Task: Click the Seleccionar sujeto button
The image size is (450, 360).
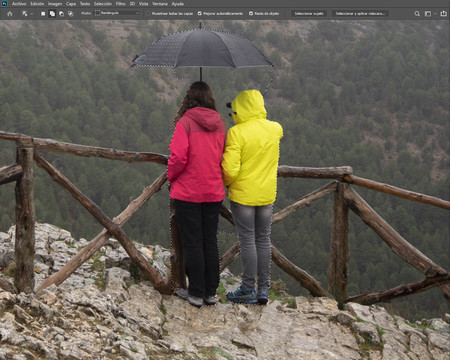Action: point(309,14)
